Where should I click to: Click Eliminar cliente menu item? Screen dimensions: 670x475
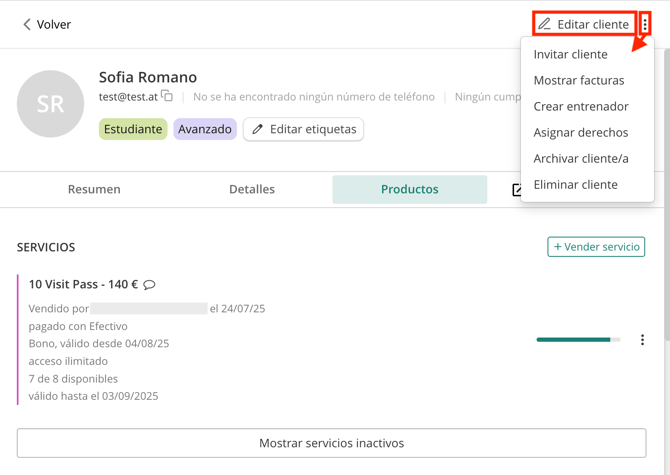coord(575,184)
